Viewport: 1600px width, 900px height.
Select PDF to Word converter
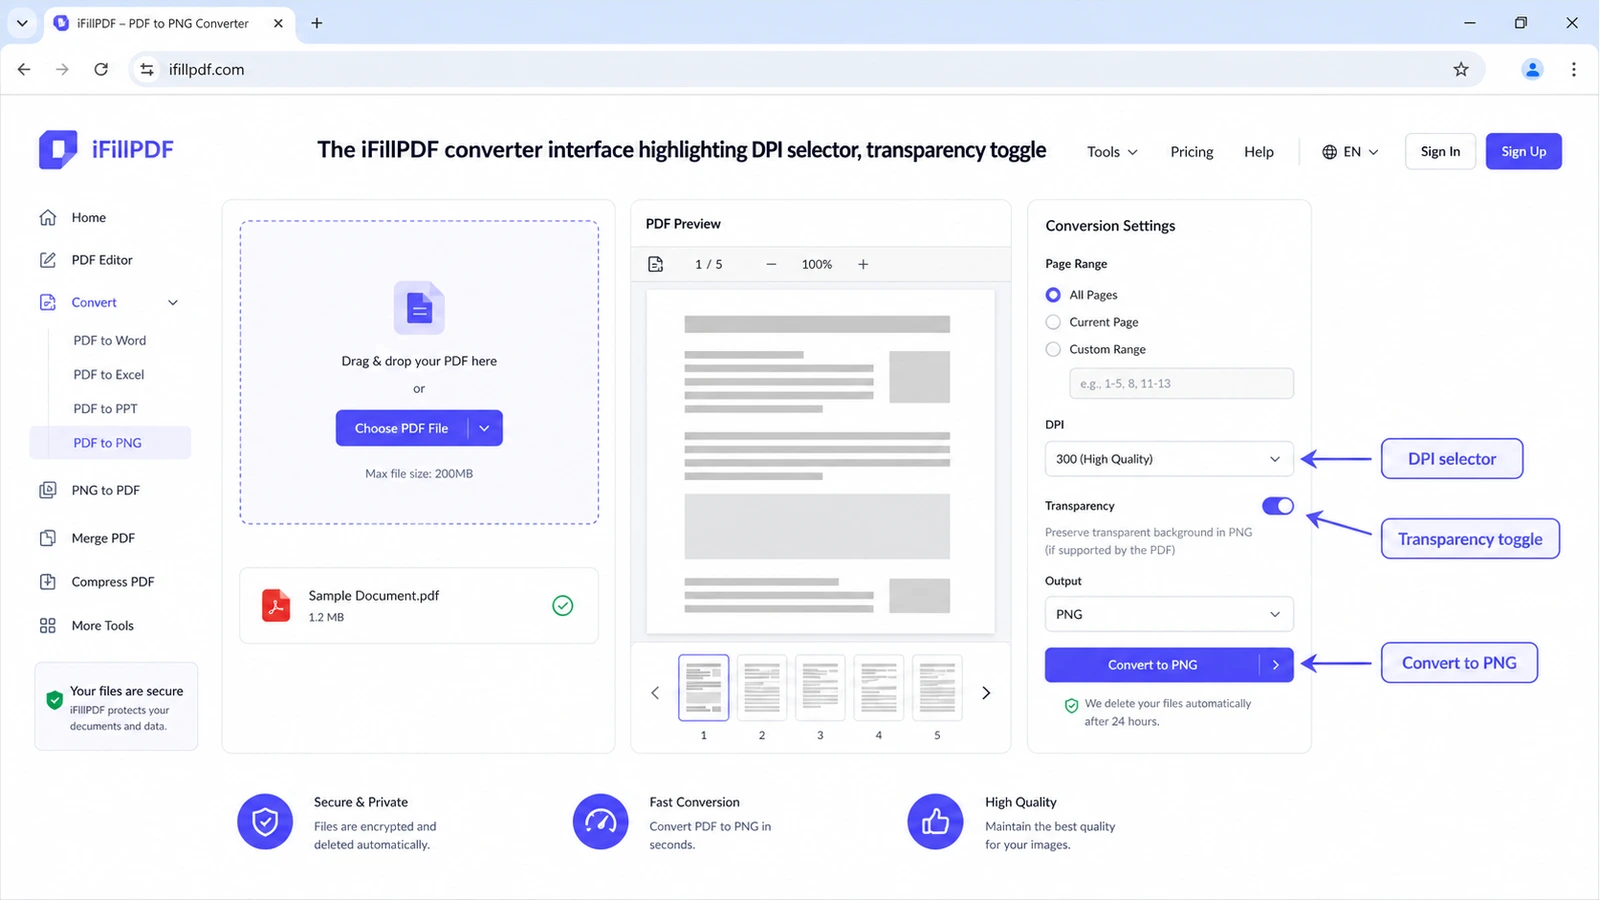(109, 340)
